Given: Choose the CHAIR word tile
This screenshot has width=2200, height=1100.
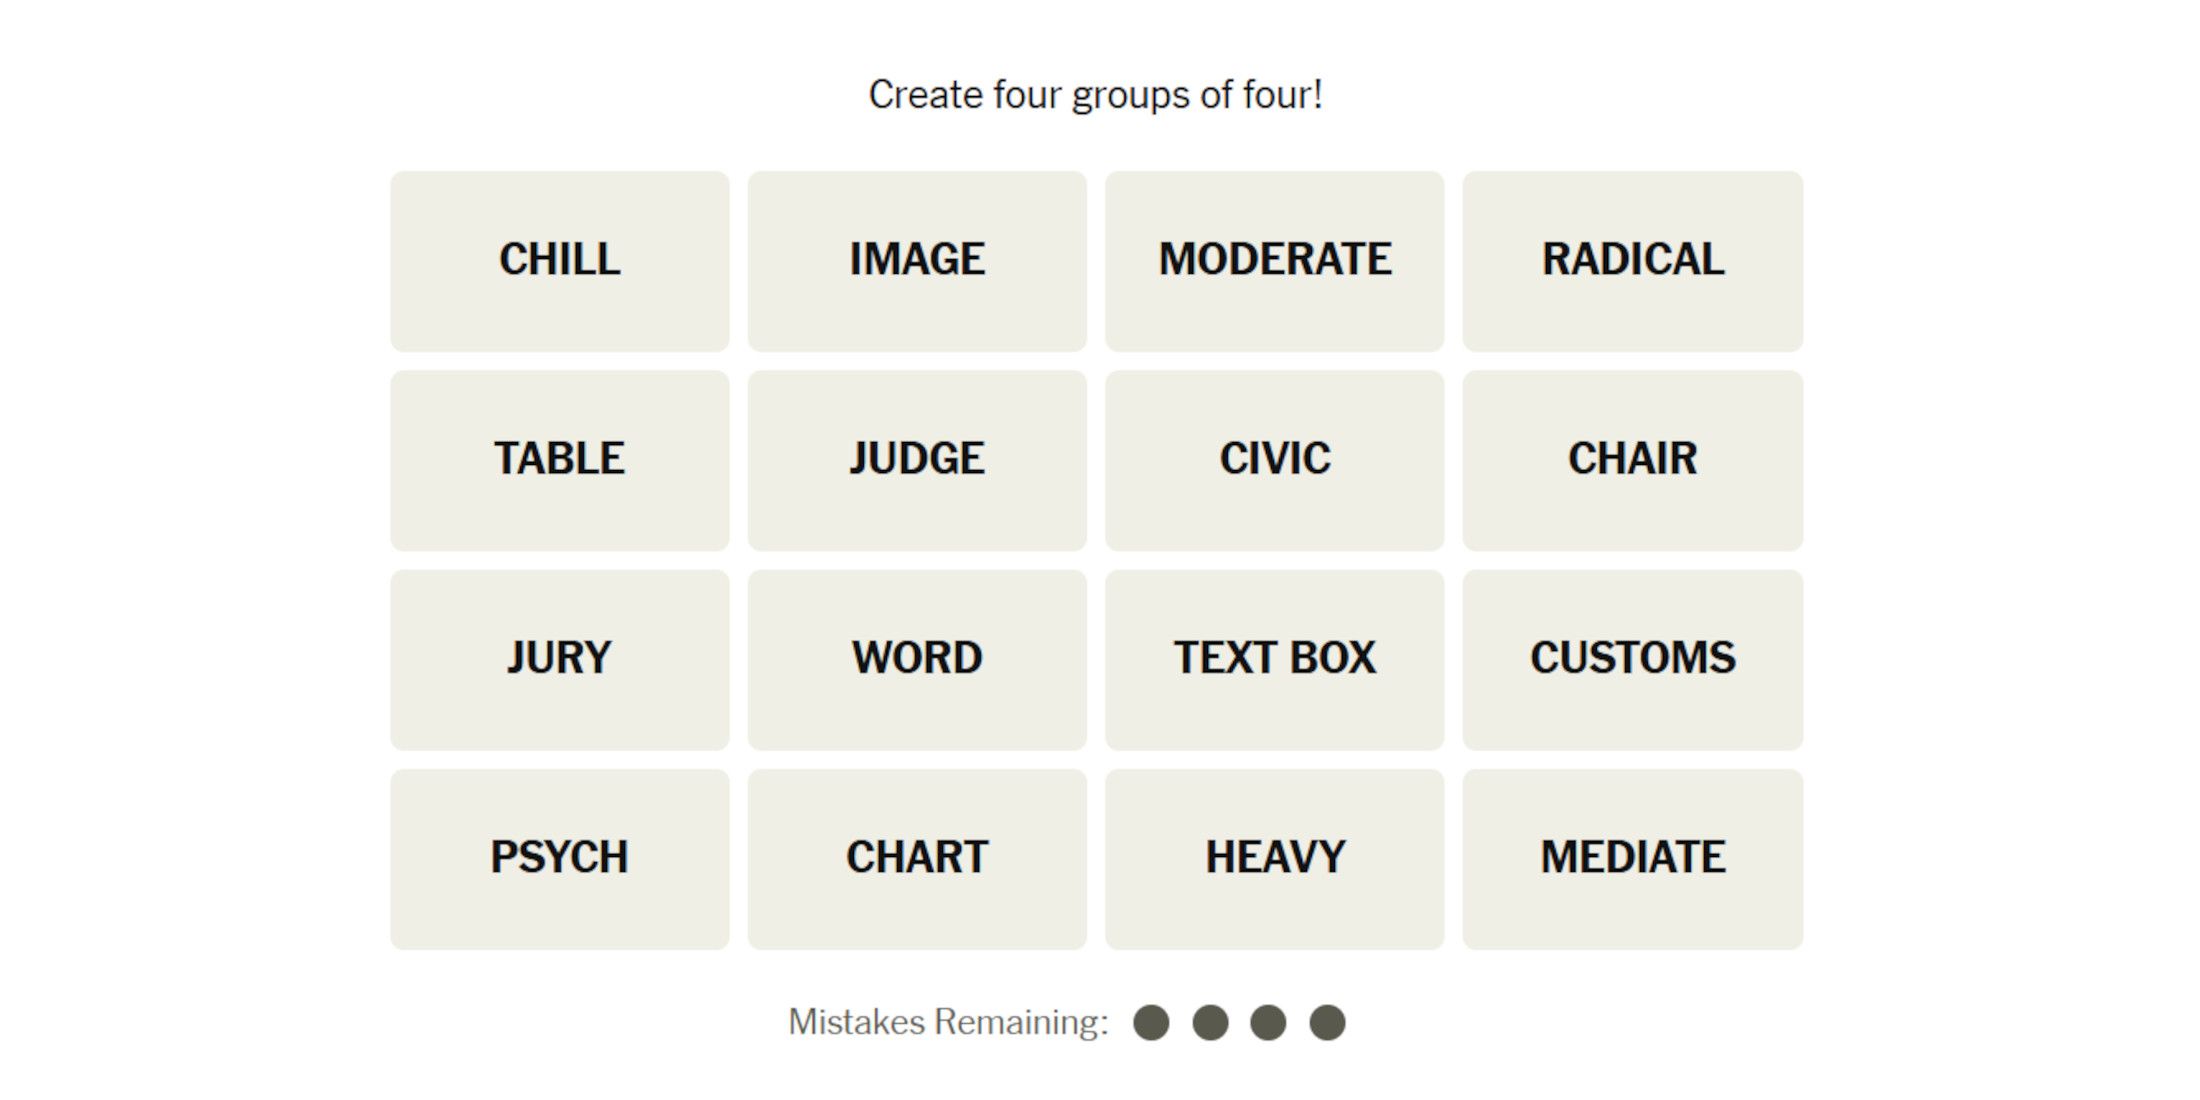Looking at the screenshot, I should [x=1632, y=460].
